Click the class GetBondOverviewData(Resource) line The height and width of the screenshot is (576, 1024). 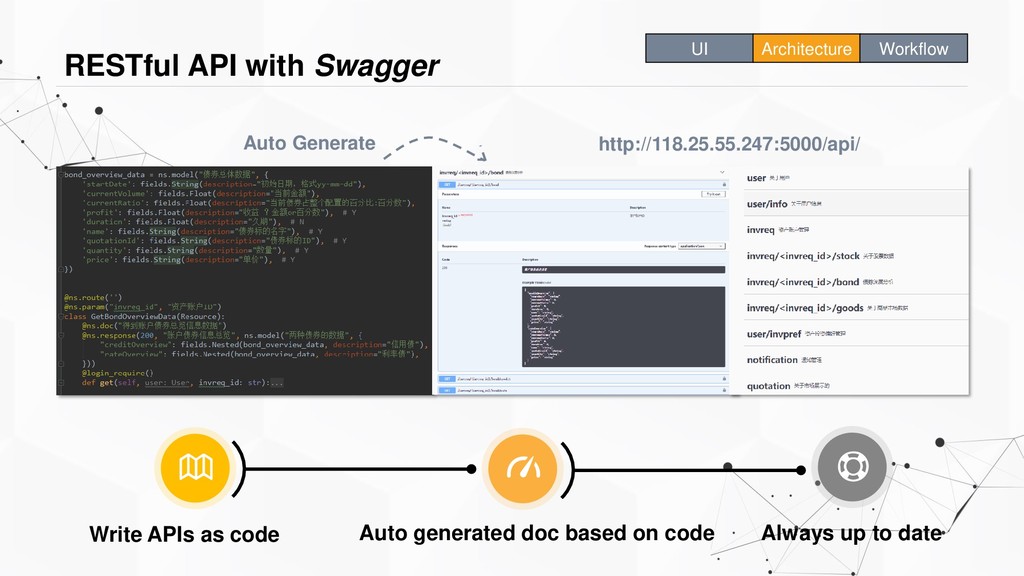pyautogui.click(x=144, y=316)
